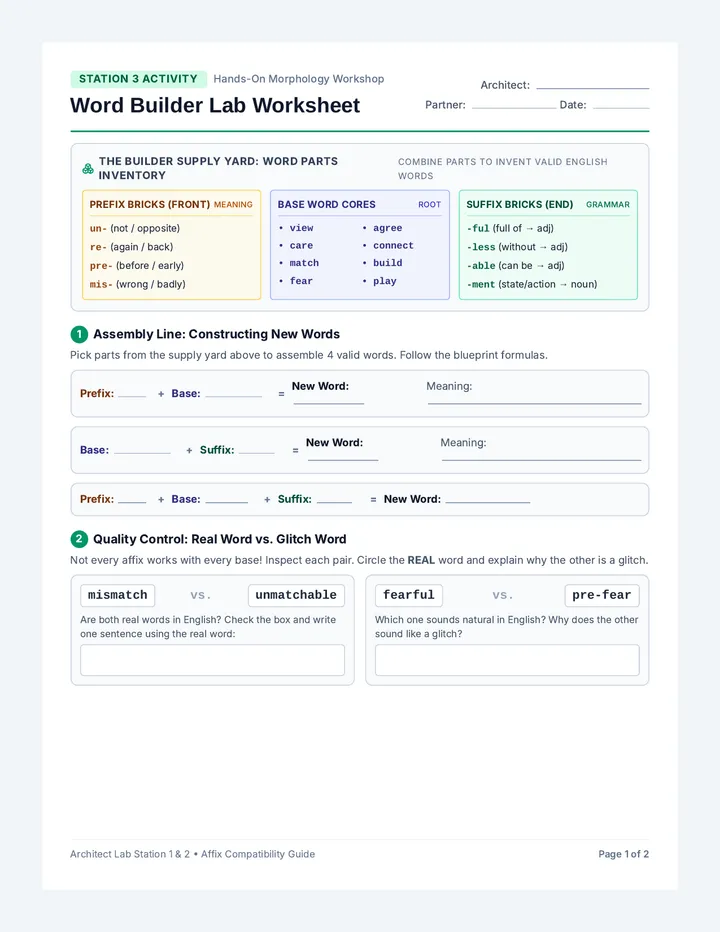Click the GRAMMAR label
This screenshot has width=720, height=932.
pos(608,204)
